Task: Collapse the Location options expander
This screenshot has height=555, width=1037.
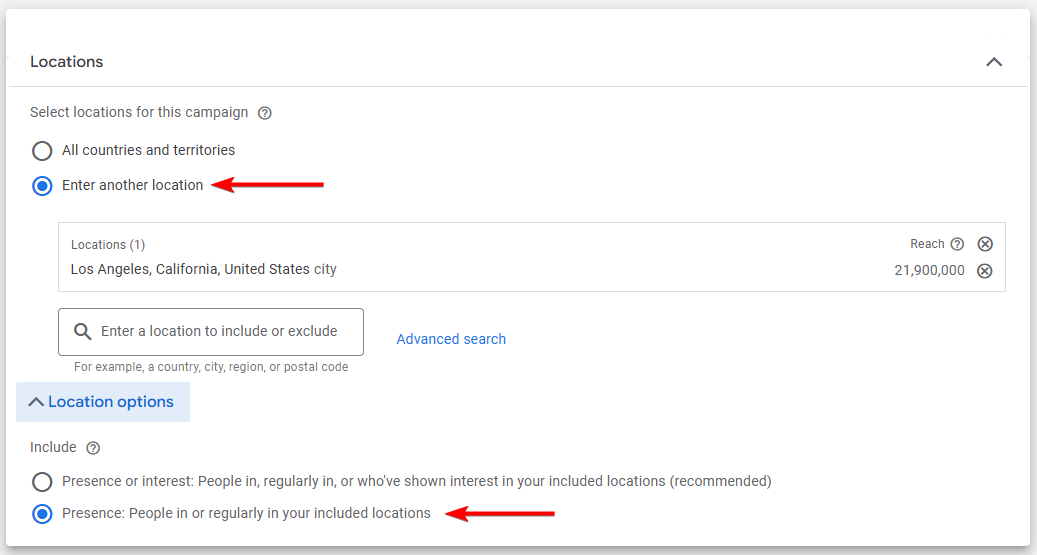Action: (102, 402)
